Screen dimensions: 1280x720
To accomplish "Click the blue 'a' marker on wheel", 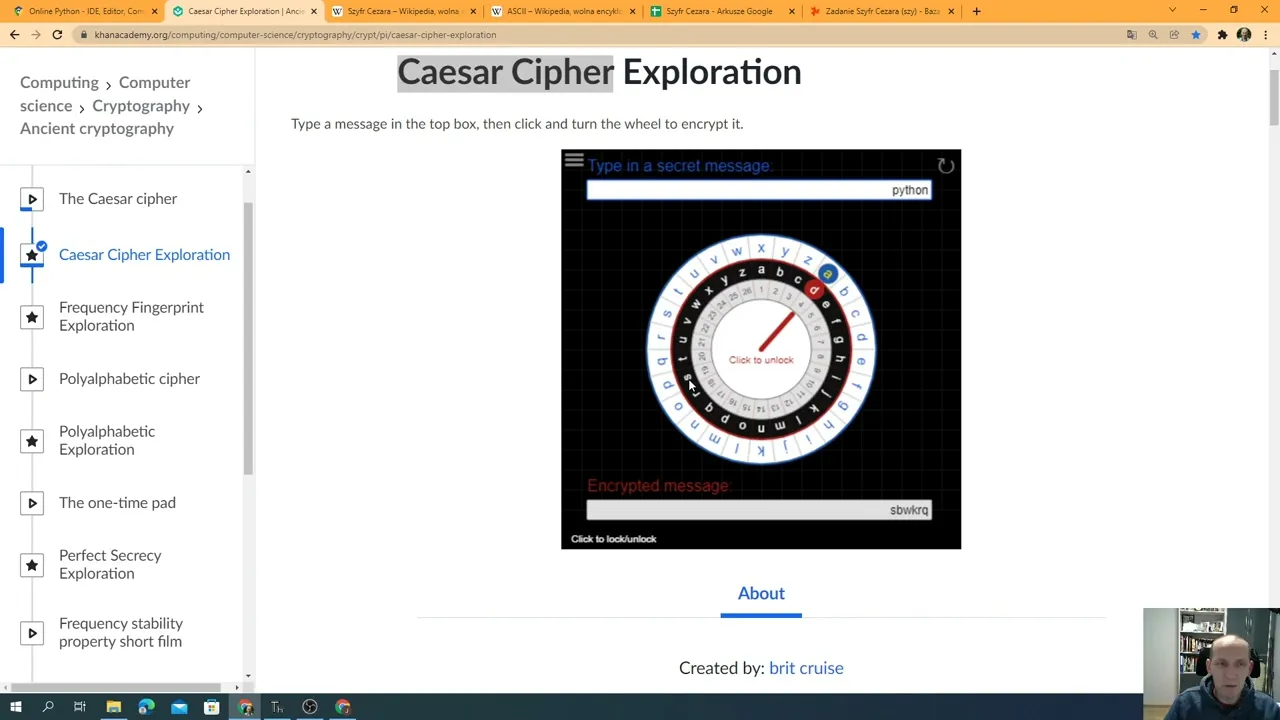I will point(827,273).
